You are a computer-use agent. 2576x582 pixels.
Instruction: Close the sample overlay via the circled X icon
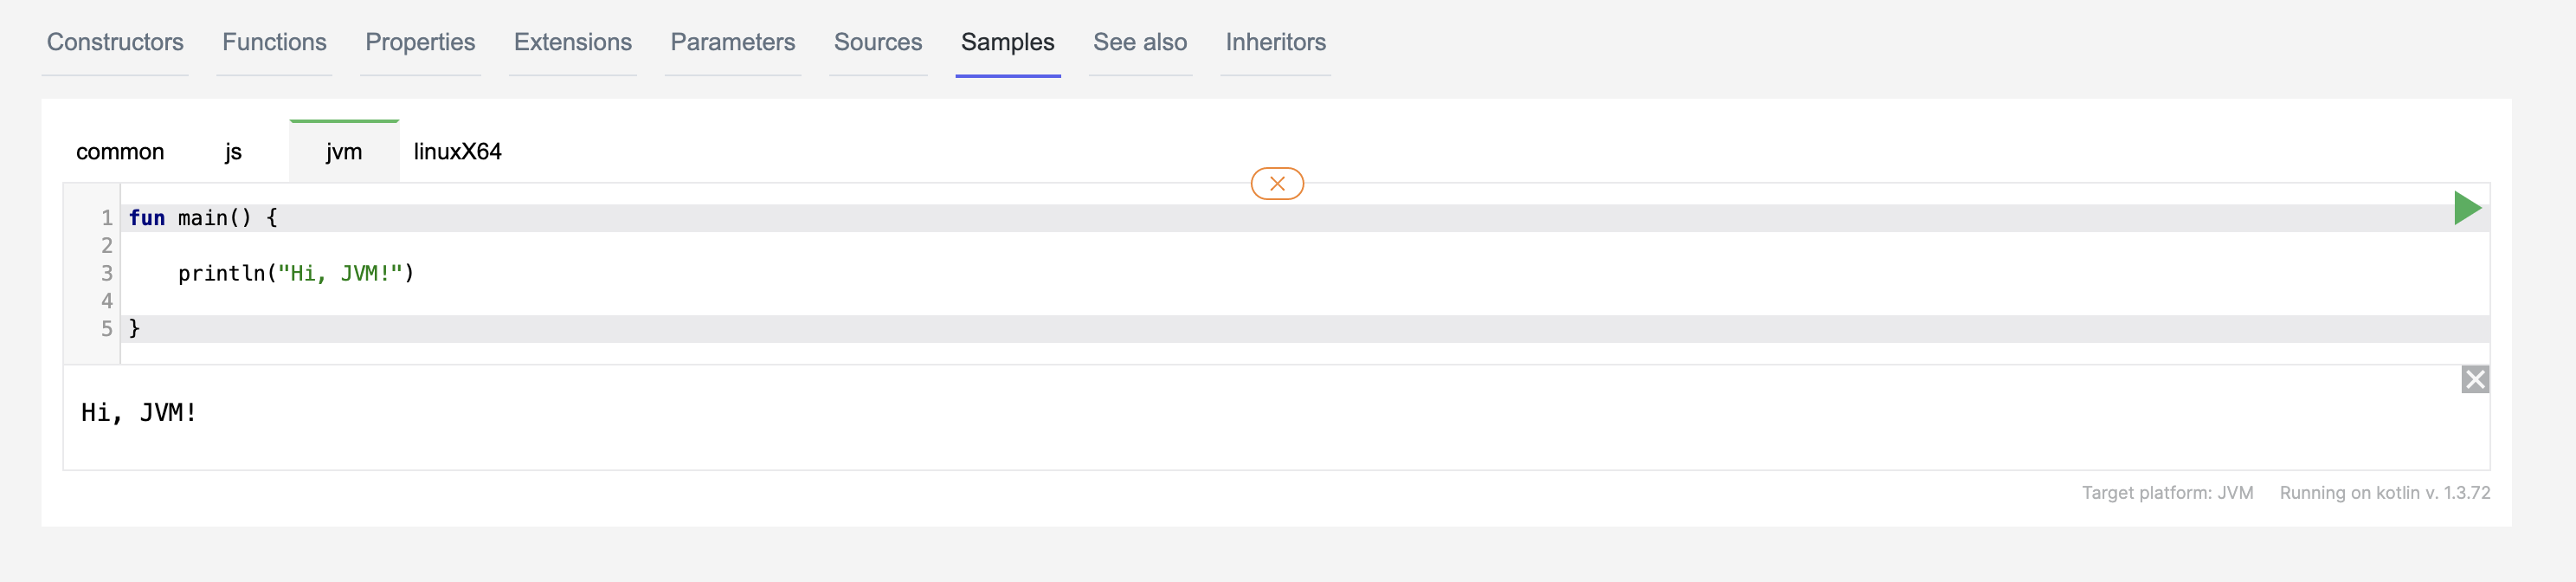pyautogui.click(x=1276, y=183)
